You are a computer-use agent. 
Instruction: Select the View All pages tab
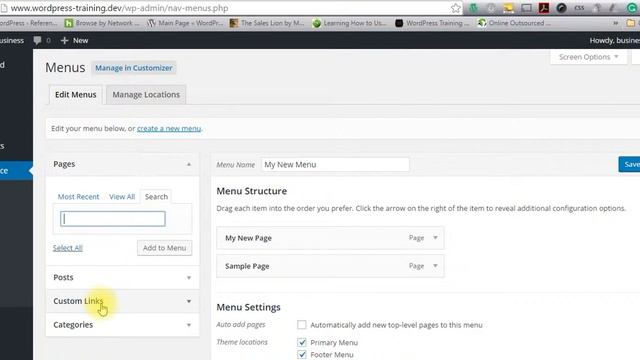[x=122, y=197]
